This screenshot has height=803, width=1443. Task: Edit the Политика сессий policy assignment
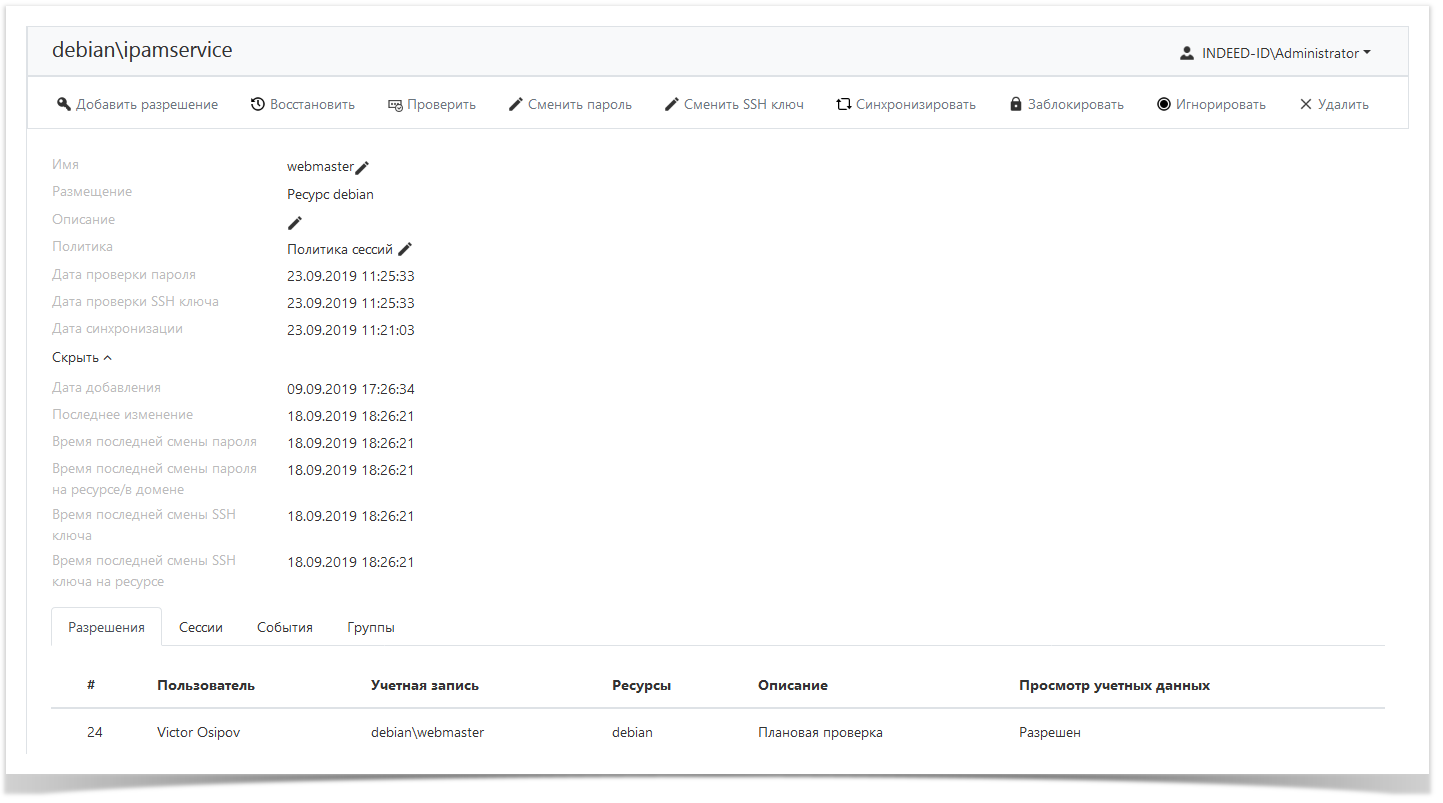pos(406,248)
